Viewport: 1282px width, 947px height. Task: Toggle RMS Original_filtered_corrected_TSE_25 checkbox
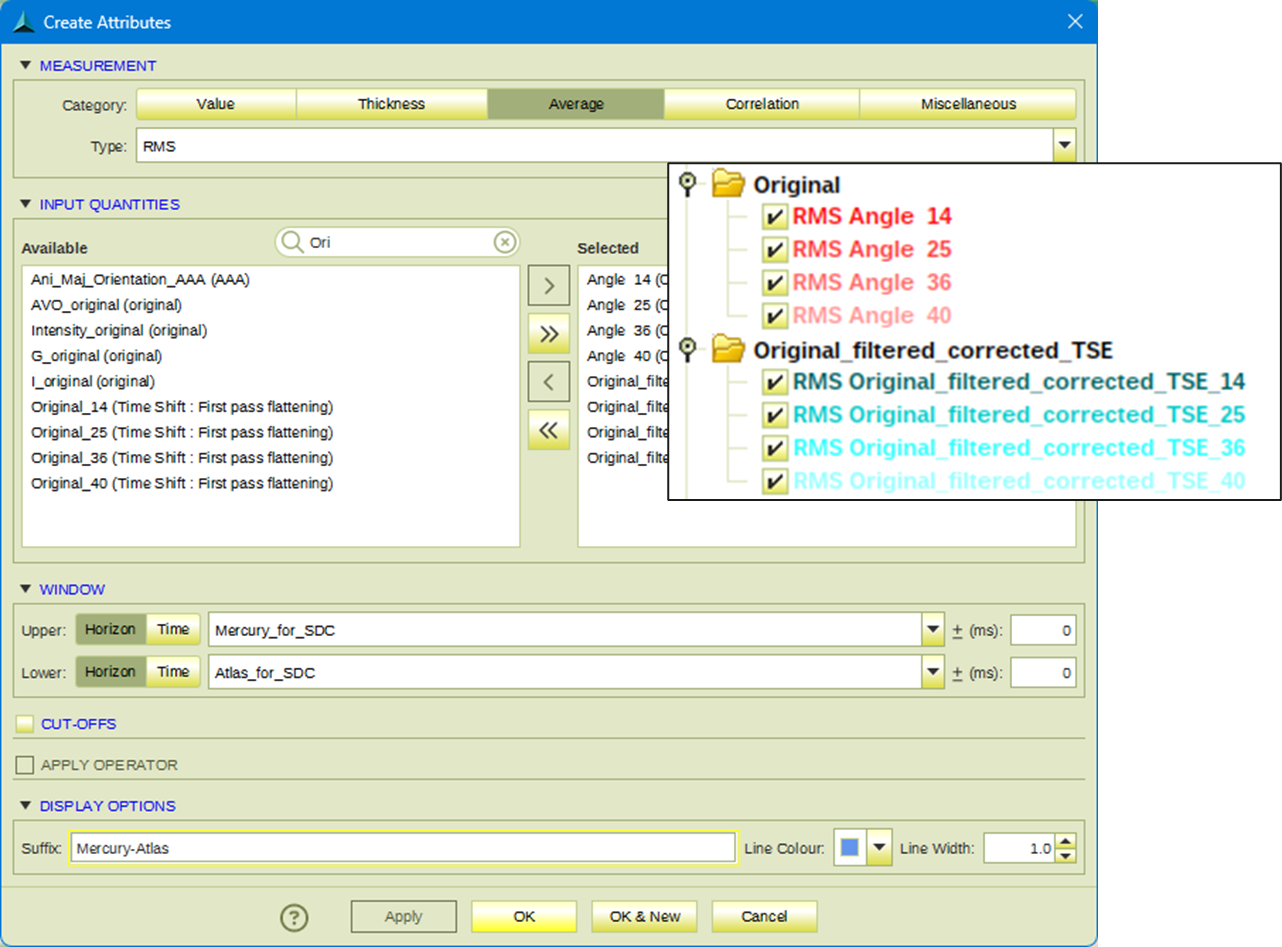coord(773,415)
